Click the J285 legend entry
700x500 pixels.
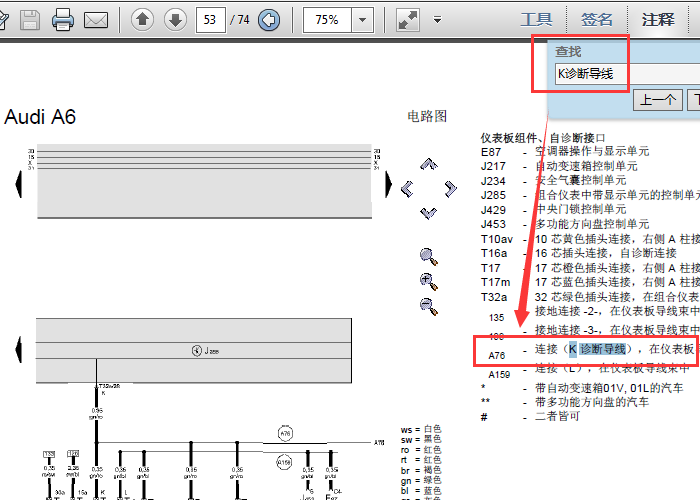point(590,195)
